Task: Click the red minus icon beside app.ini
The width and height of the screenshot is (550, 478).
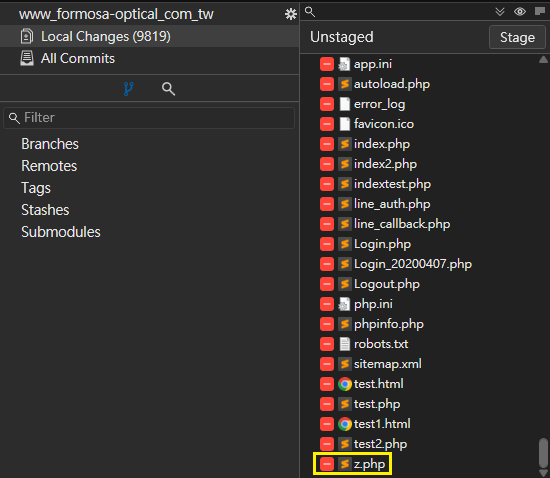Action: tap(327, 65)
